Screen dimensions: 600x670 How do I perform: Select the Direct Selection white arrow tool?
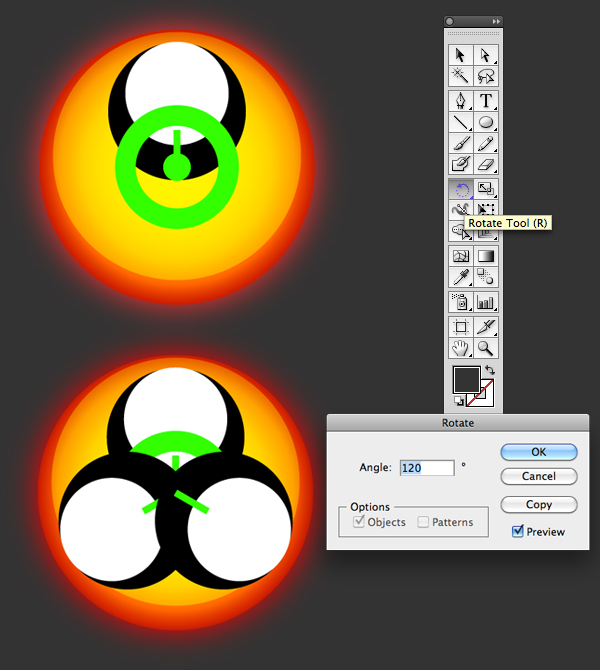click(x=486, y=55)
